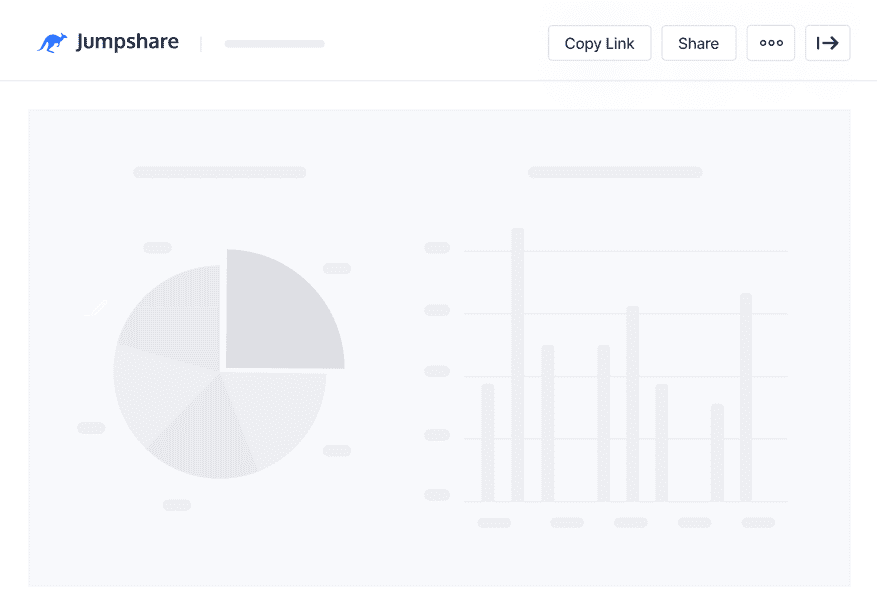Click the Share button
The image size is (878, 614).
tap(698, 43)
